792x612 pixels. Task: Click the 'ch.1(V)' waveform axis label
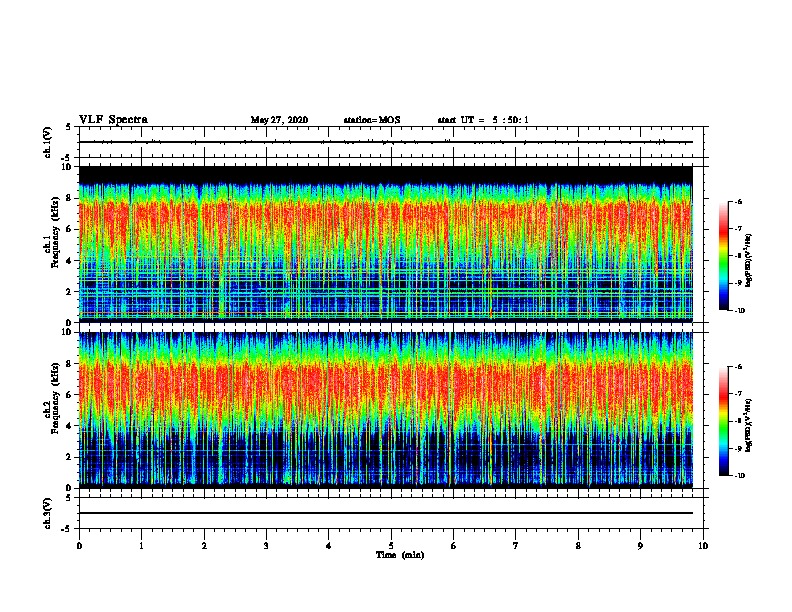point(48,142)
